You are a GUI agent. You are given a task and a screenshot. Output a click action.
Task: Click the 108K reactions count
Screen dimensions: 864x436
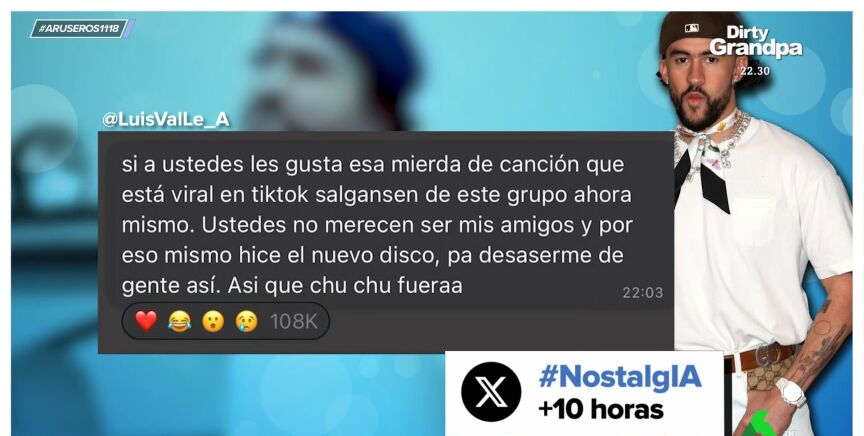coord(294,322)
